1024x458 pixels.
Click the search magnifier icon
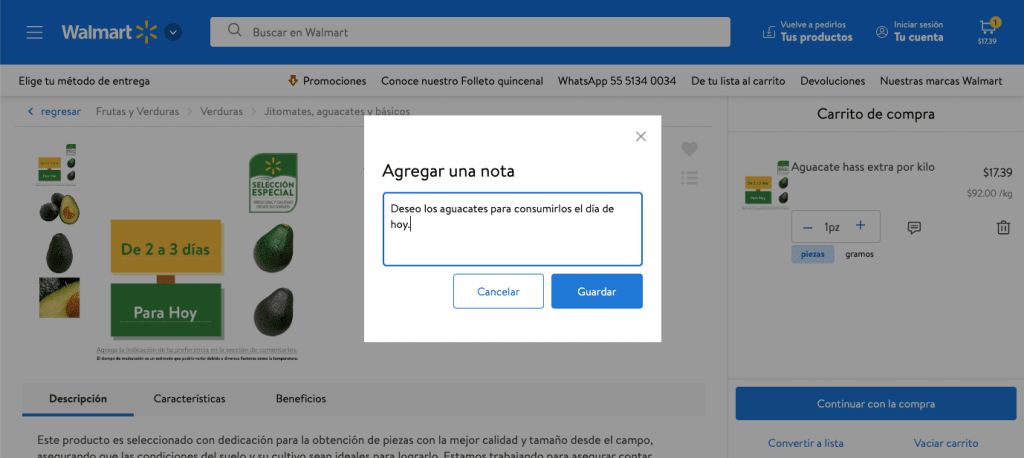click(x=234, y=31)
